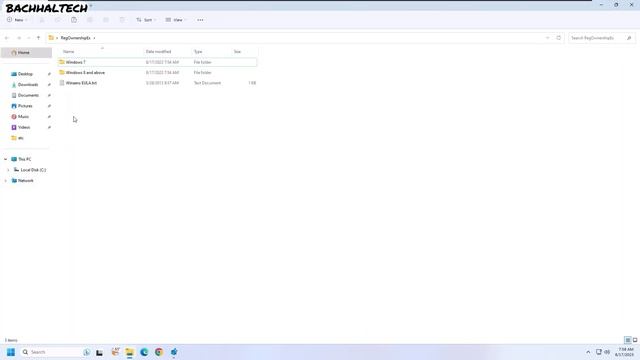Click the search magnifier icon

click(x=629, y=38)
